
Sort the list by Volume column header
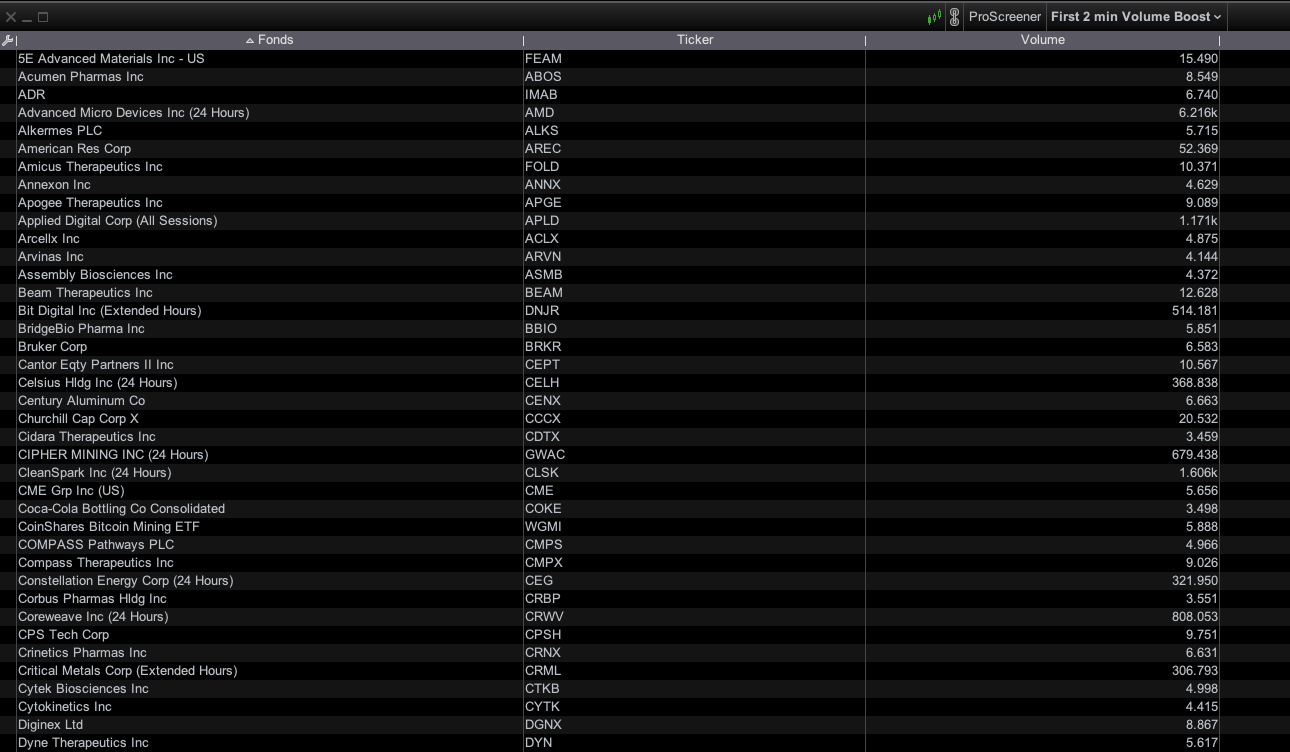(x=1042, y=40)
